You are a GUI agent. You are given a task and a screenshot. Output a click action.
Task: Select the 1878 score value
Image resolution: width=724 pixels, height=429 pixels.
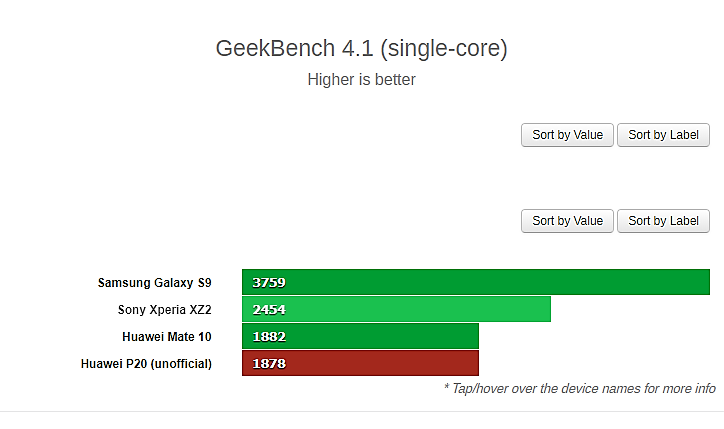[x=269, y=364]
